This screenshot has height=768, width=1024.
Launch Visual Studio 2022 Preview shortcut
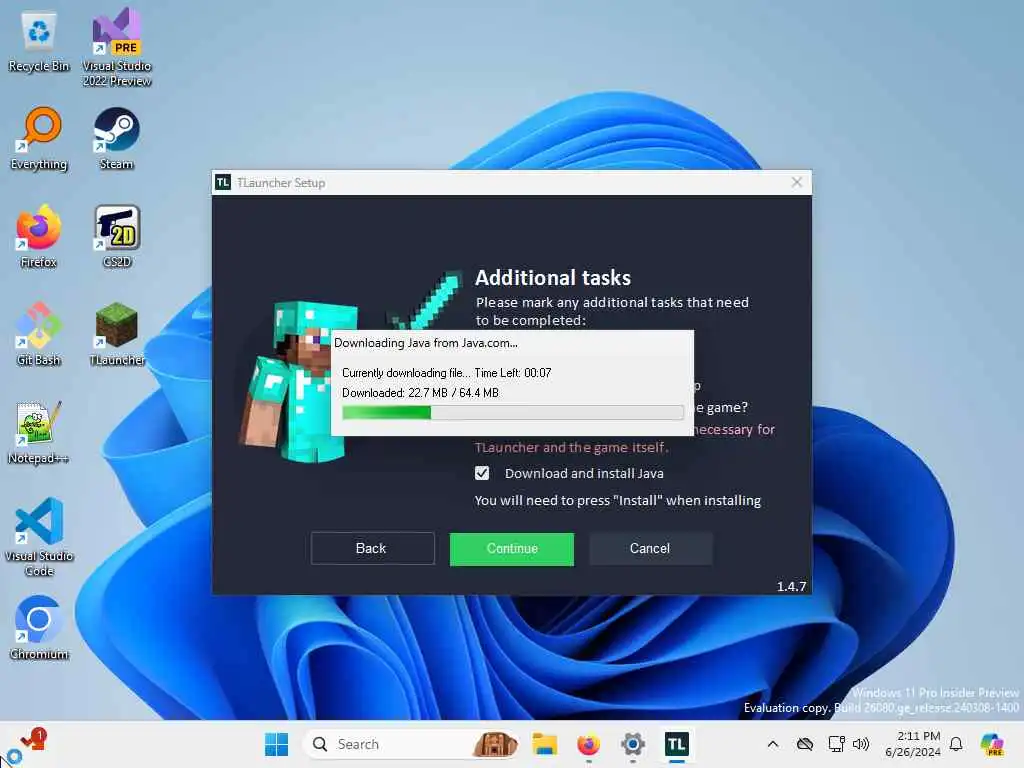point(117,47)
